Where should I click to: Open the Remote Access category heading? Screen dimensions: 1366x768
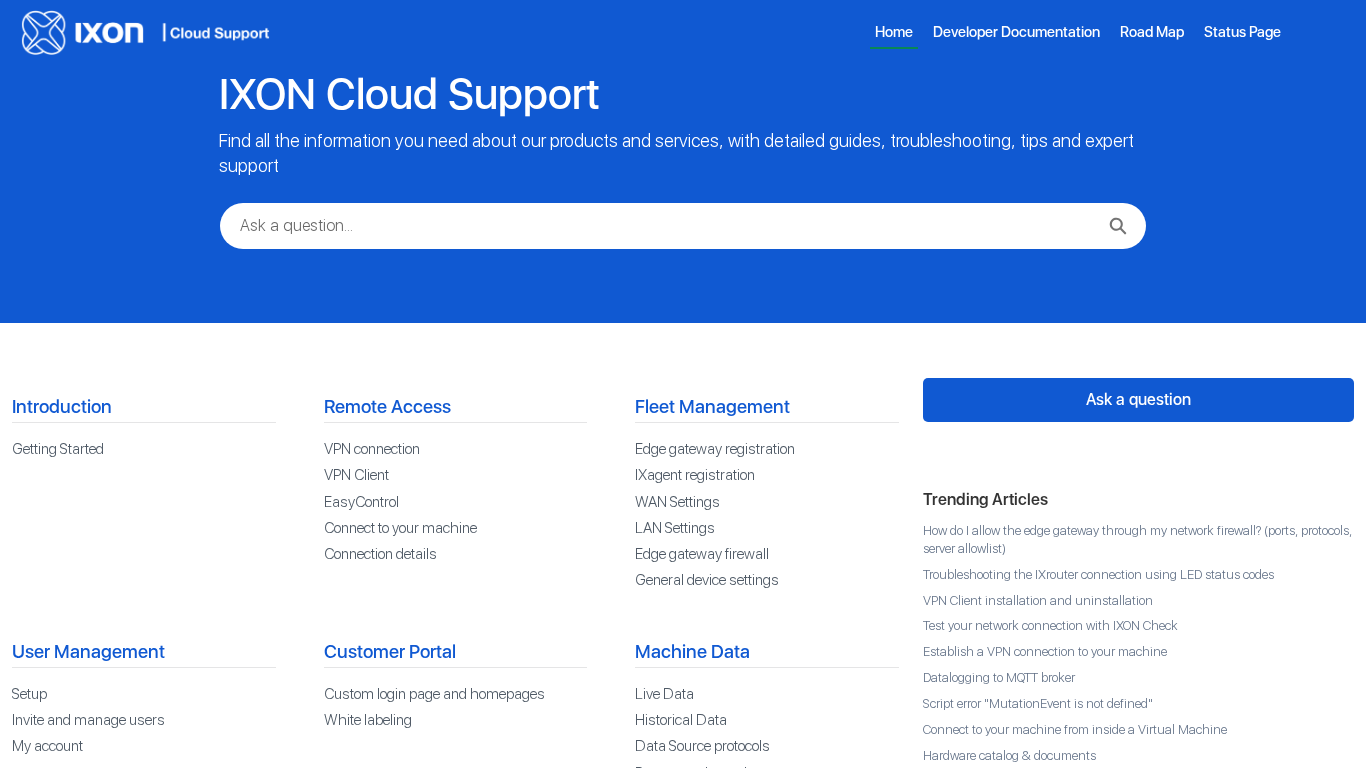coord(387,407)
